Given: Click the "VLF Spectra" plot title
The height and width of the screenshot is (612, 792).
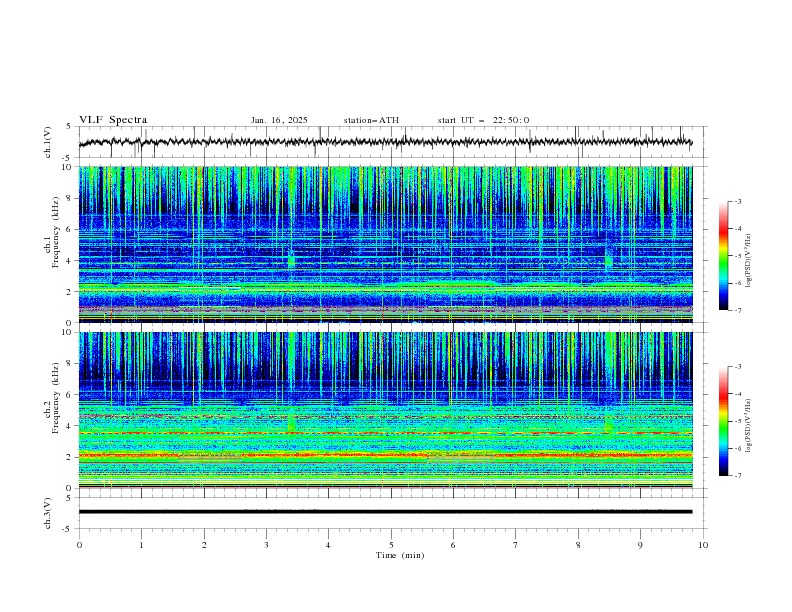Looking at the screenshot, I should tap(113, 120).
